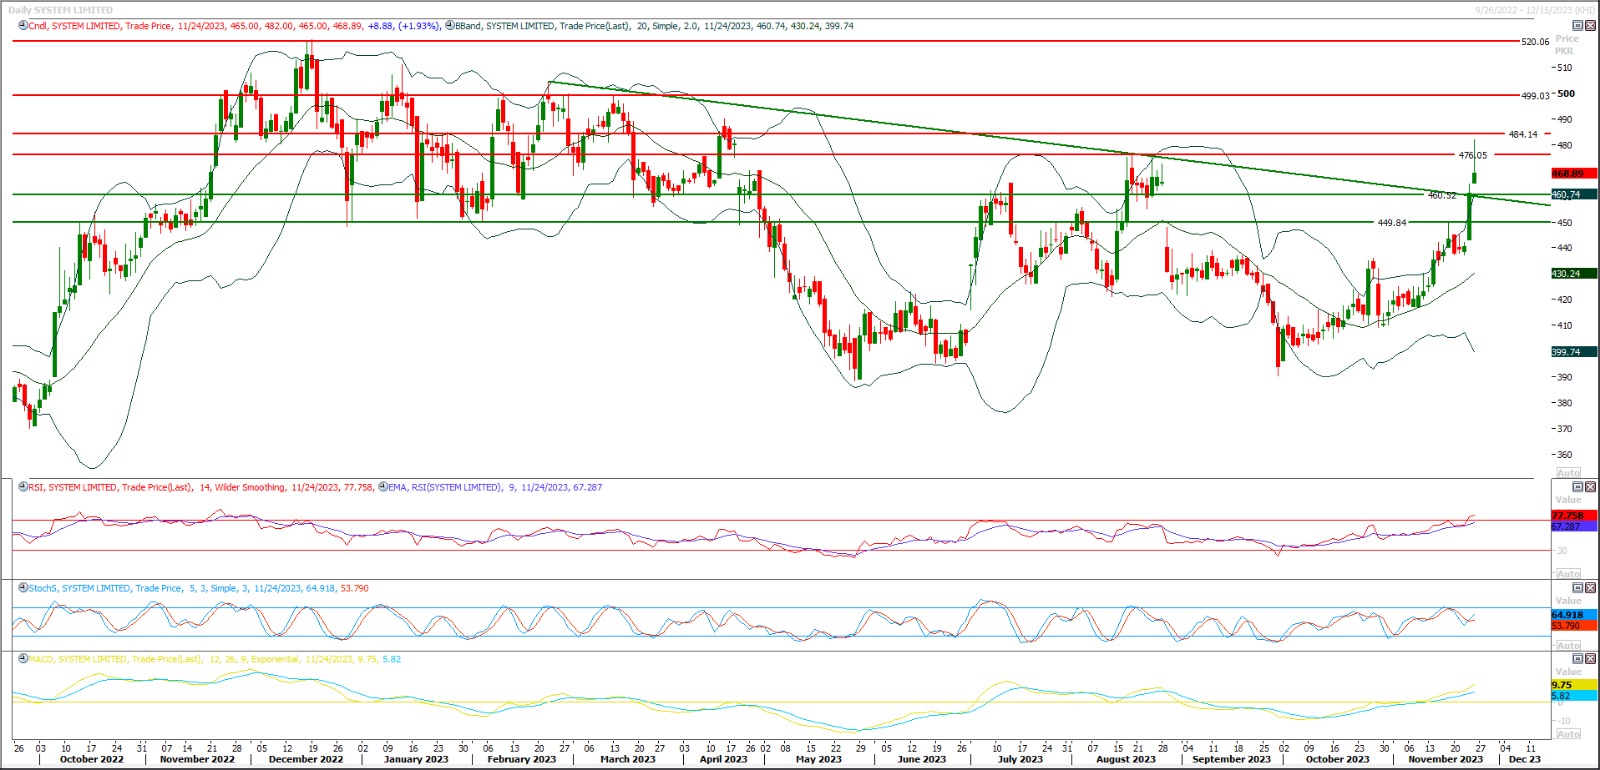This screenshot has width=1600, height=770.
Task: Click the clock icon before EMA label
Action: pyautogui.click(x=383, y=487)
